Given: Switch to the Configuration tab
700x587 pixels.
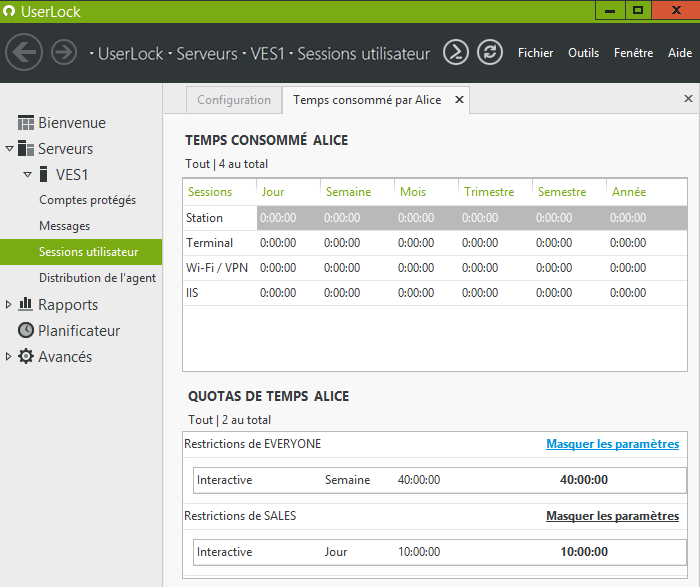Looking at the screenshot, I should point(234,100).
